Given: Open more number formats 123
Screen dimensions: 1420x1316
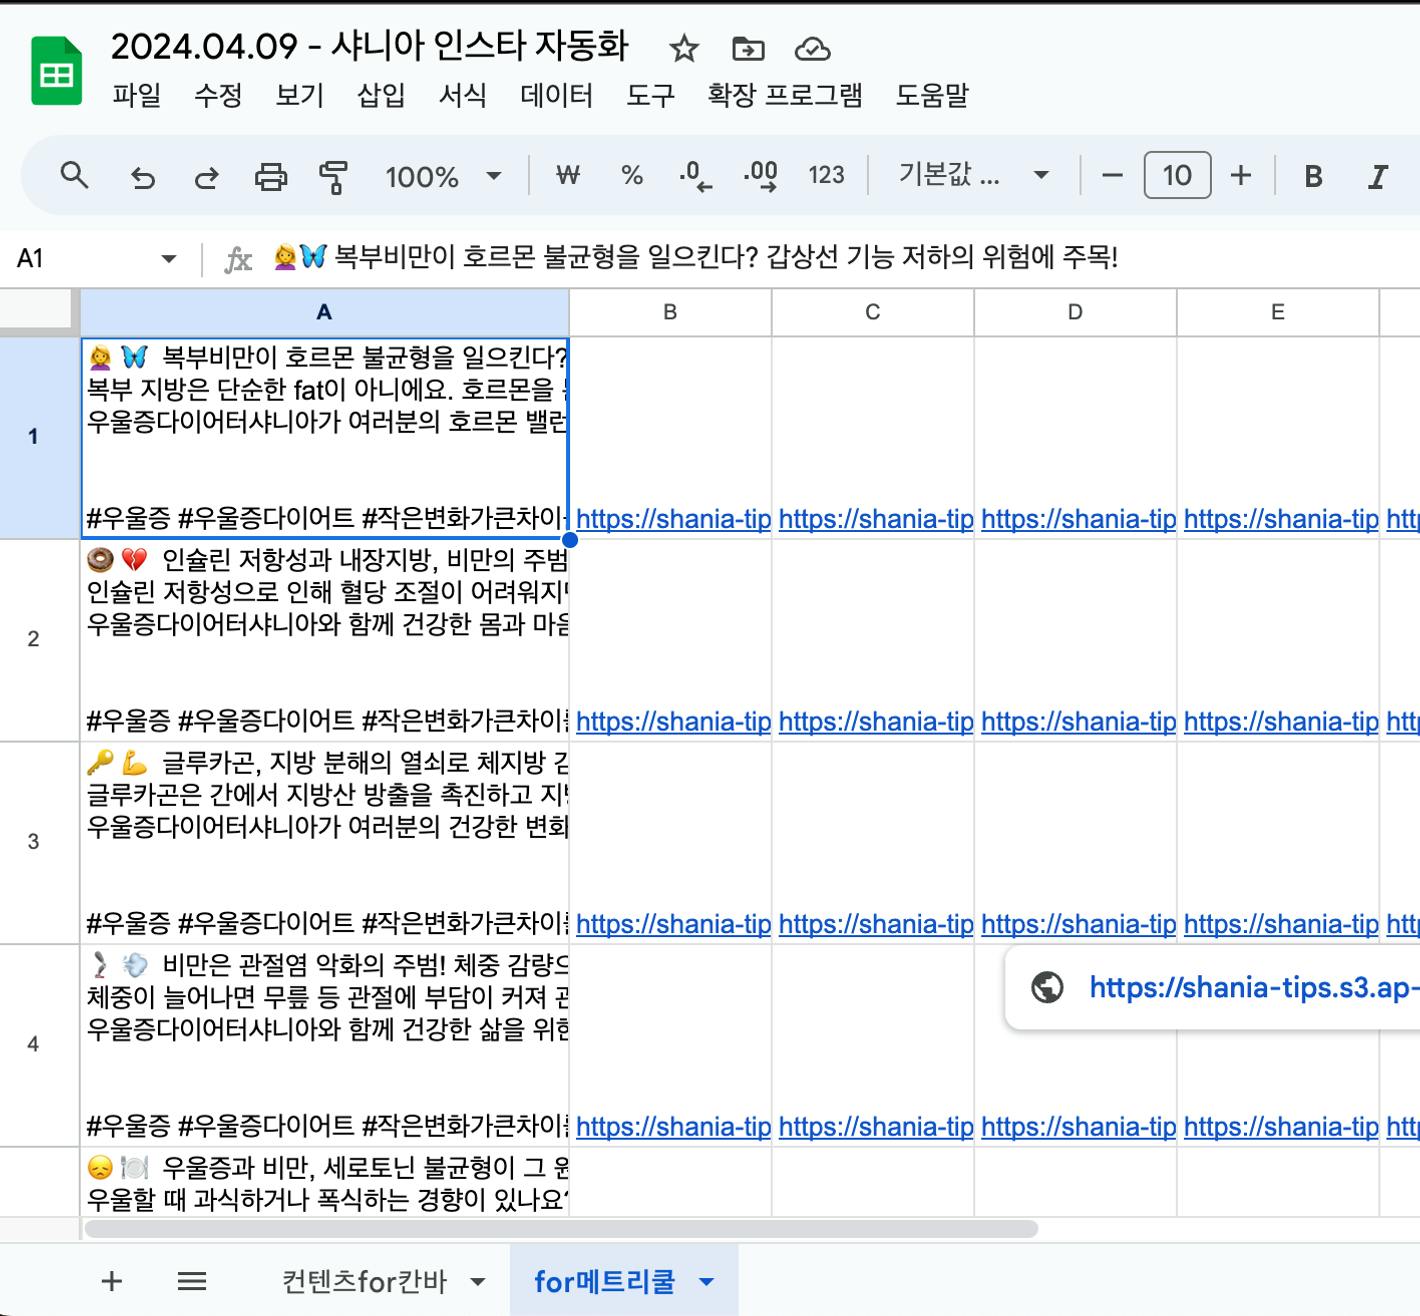Looking at the screenshot, I should [x=826, y=176].
